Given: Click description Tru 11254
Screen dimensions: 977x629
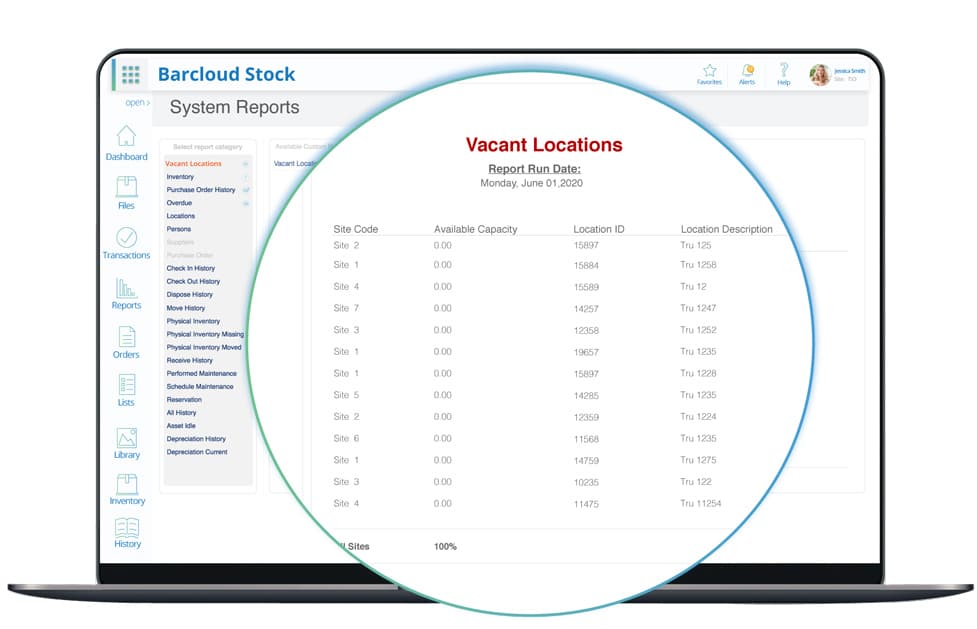Looking at the screenshot, I should pyautogui.click(x=701, y=503).
